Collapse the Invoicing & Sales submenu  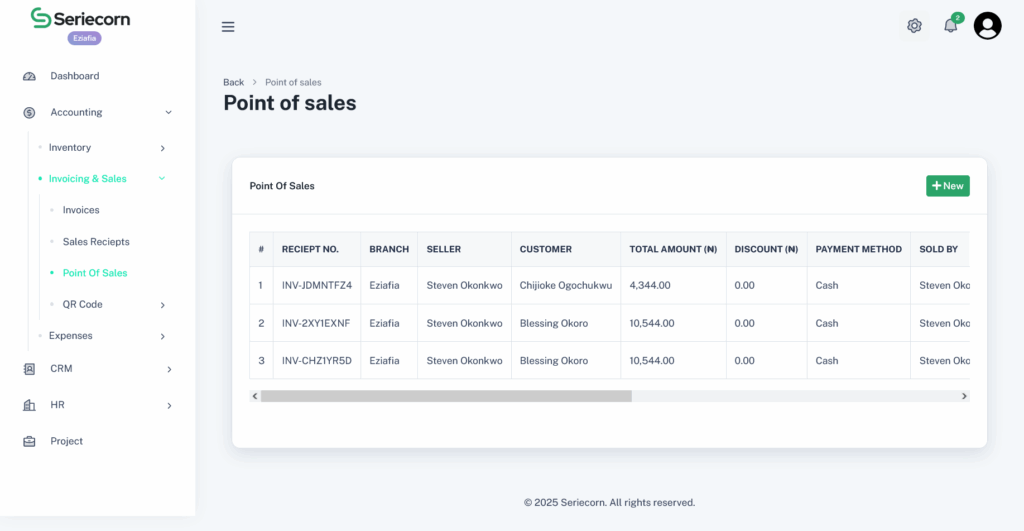(162, 178)
